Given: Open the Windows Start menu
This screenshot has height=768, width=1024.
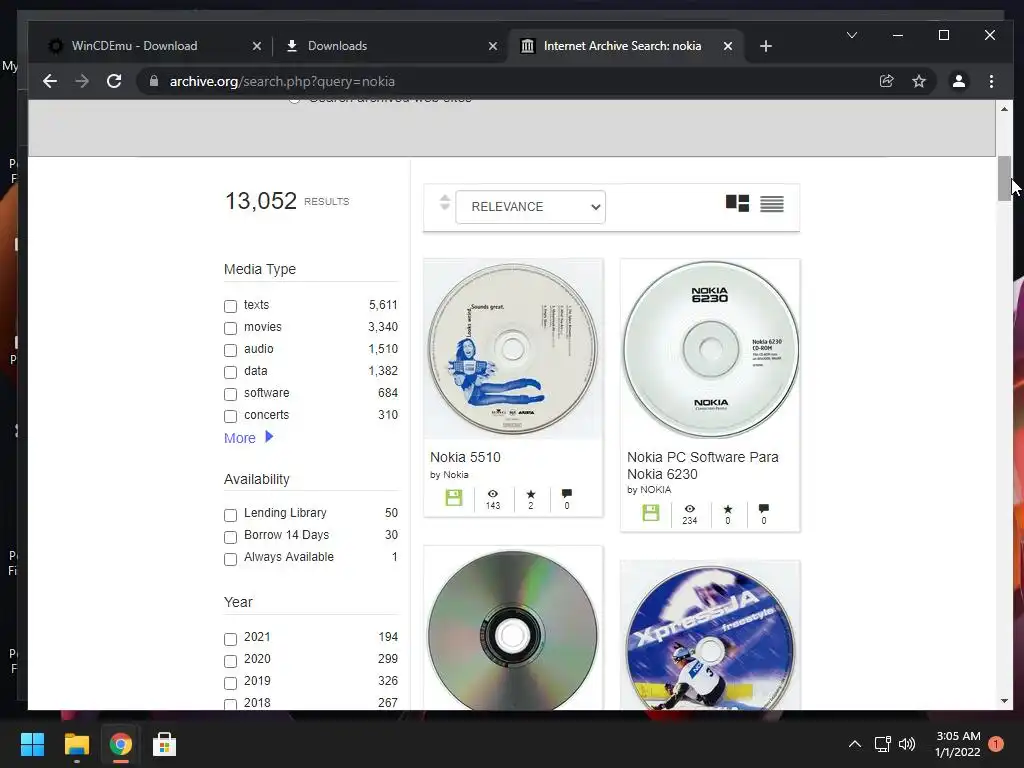Looking at the screenshot, I should pyautogui.click(x=32, y=744).
